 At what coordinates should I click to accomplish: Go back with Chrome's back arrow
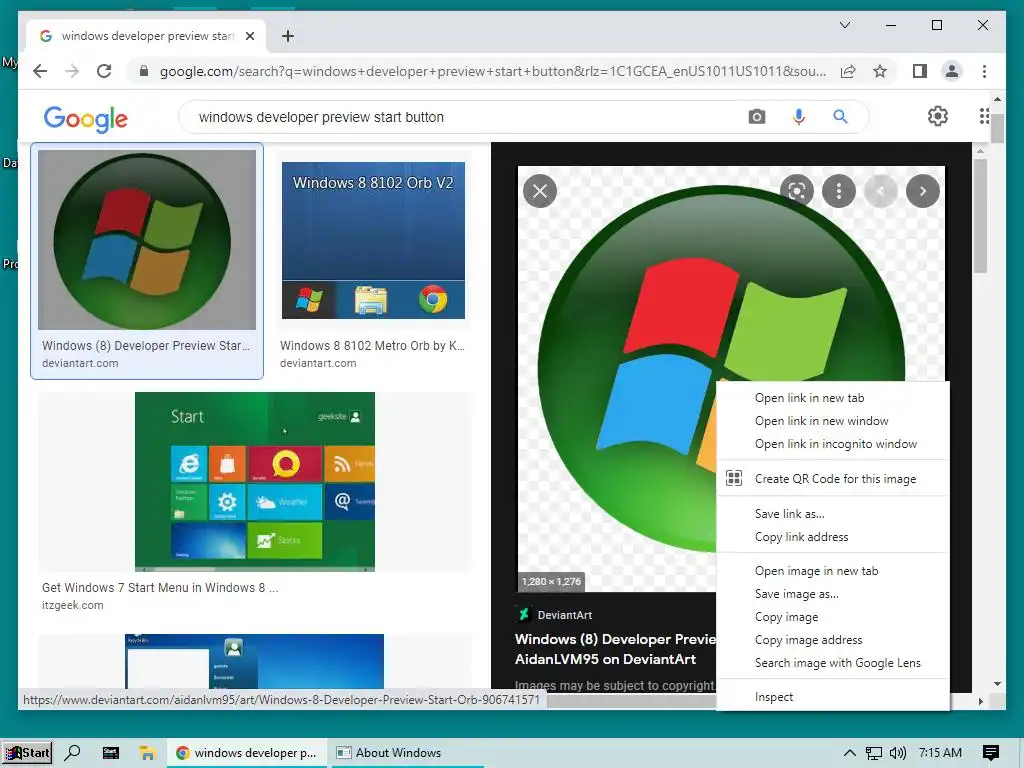click(x=40, y=71)
